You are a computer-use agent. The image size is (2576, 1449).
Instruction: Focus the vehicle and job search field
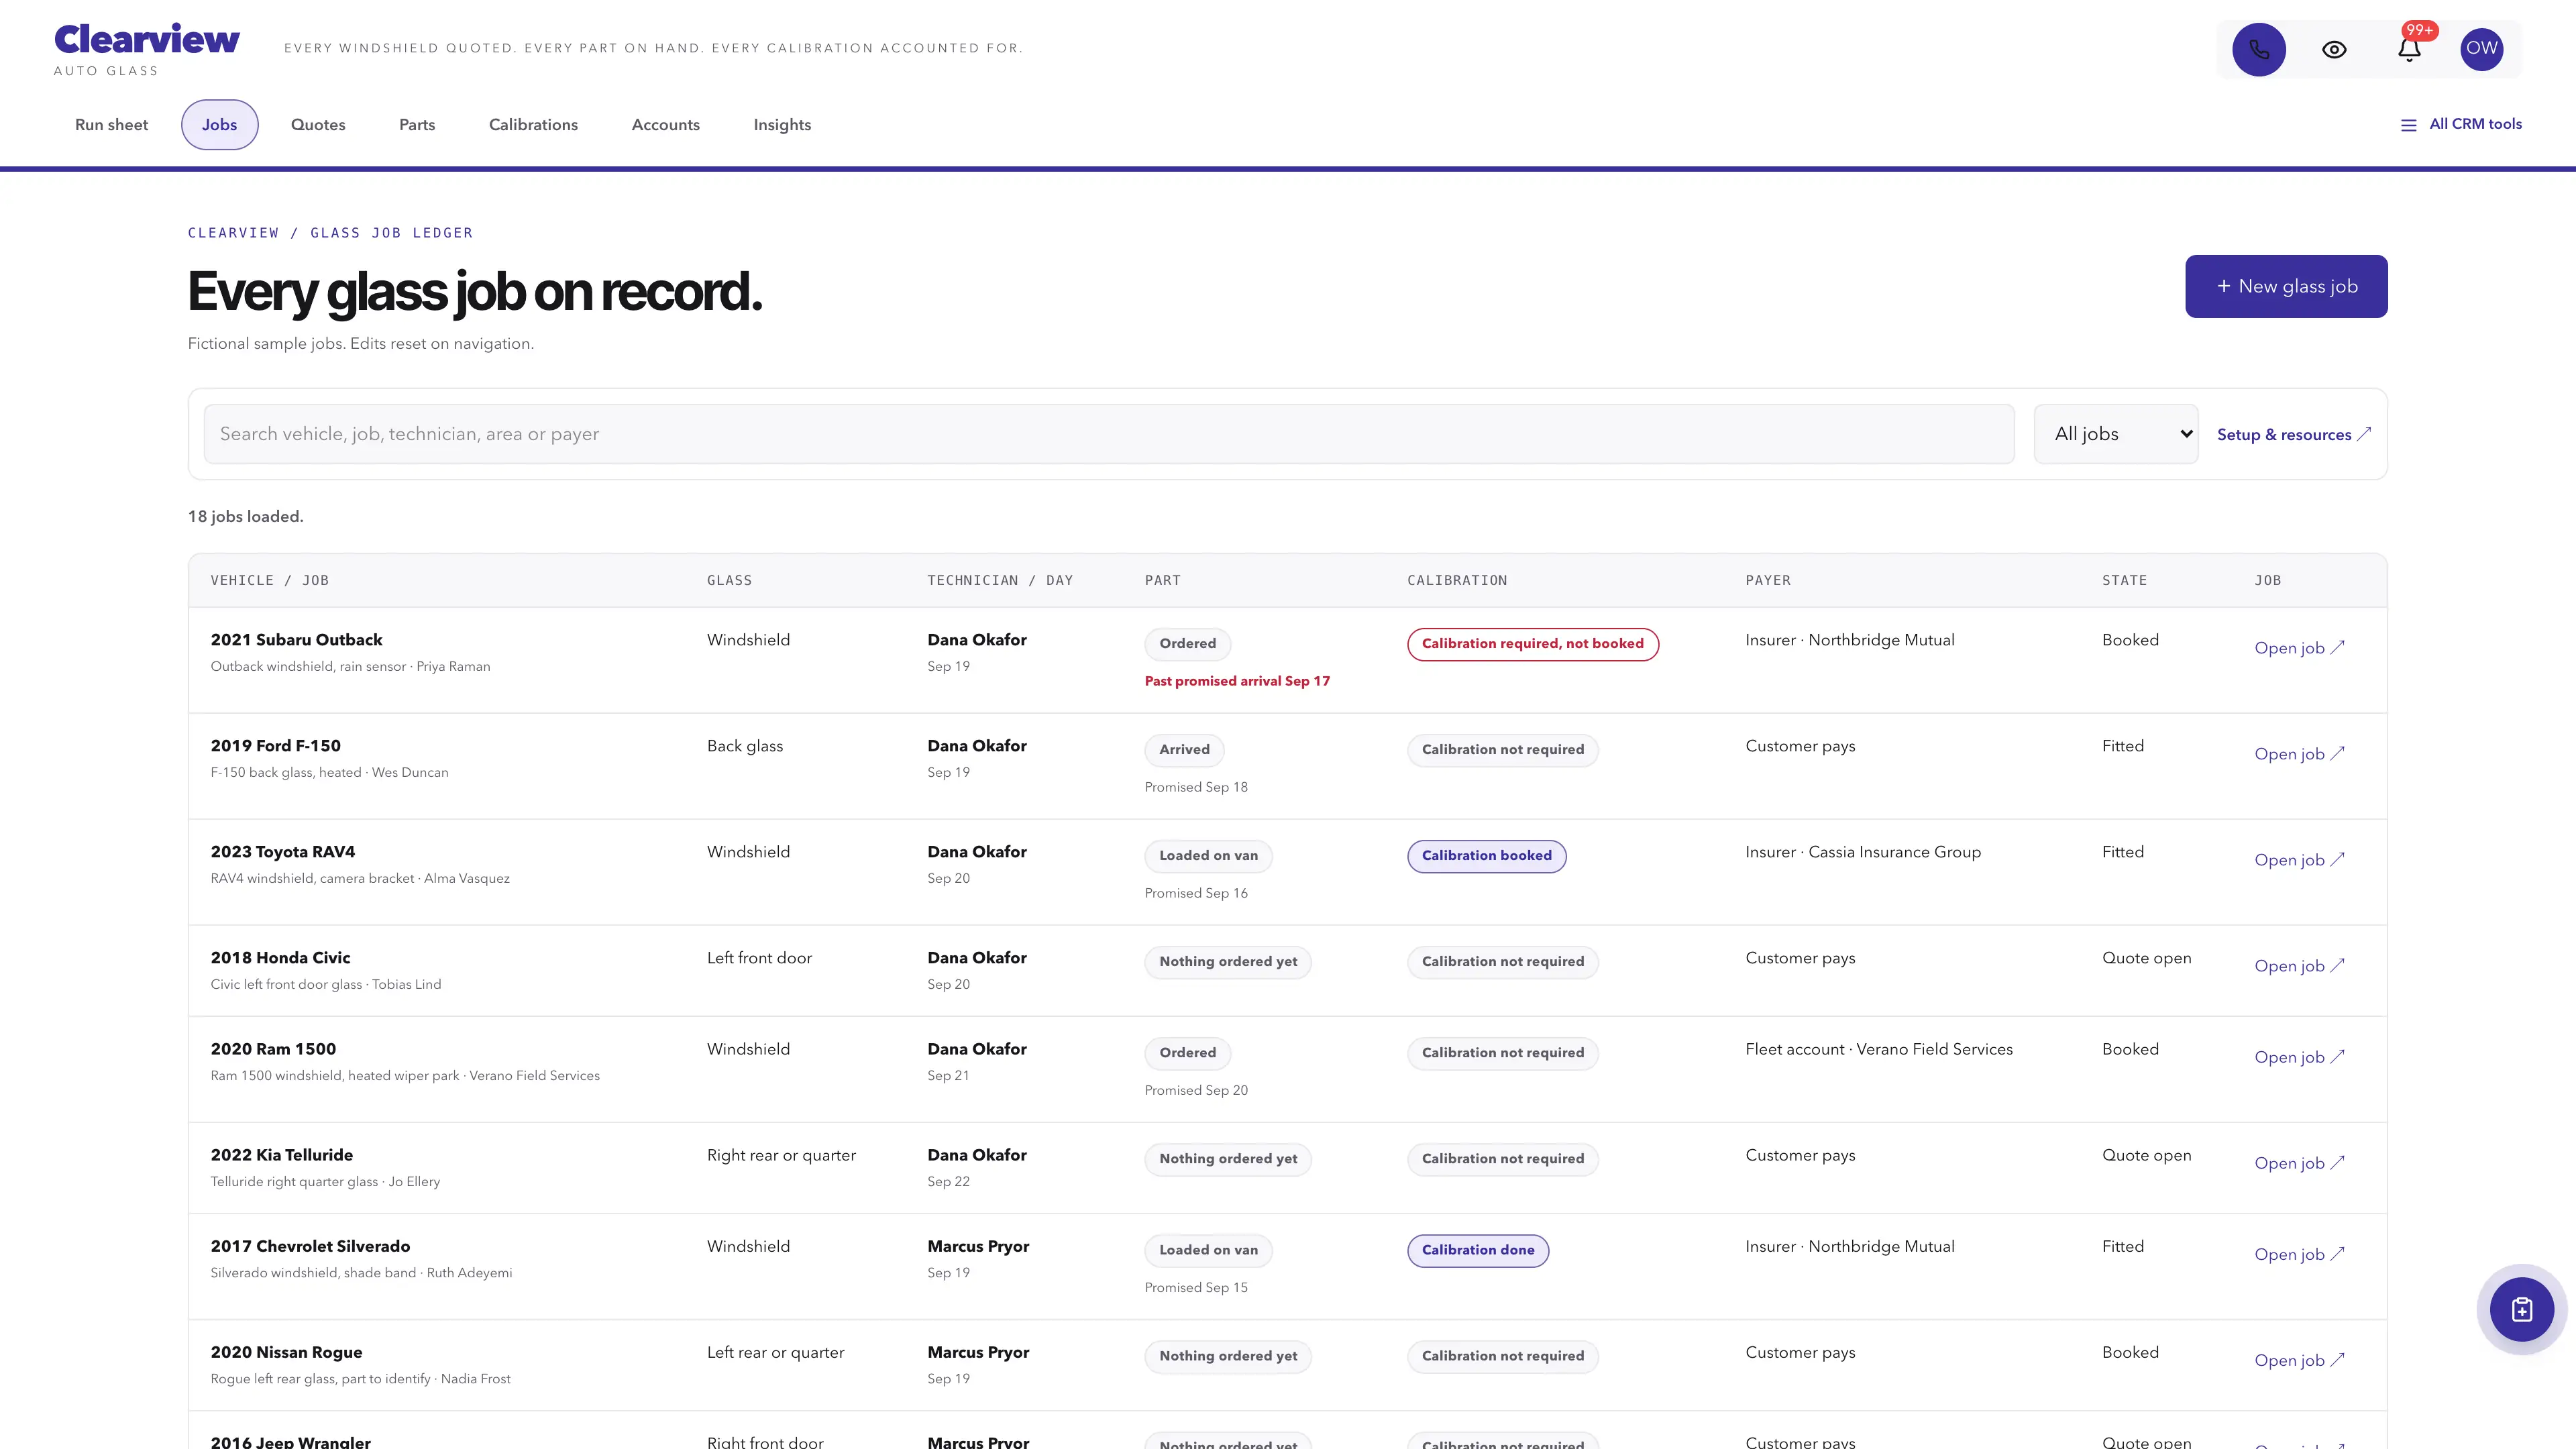coord(1109,434)
